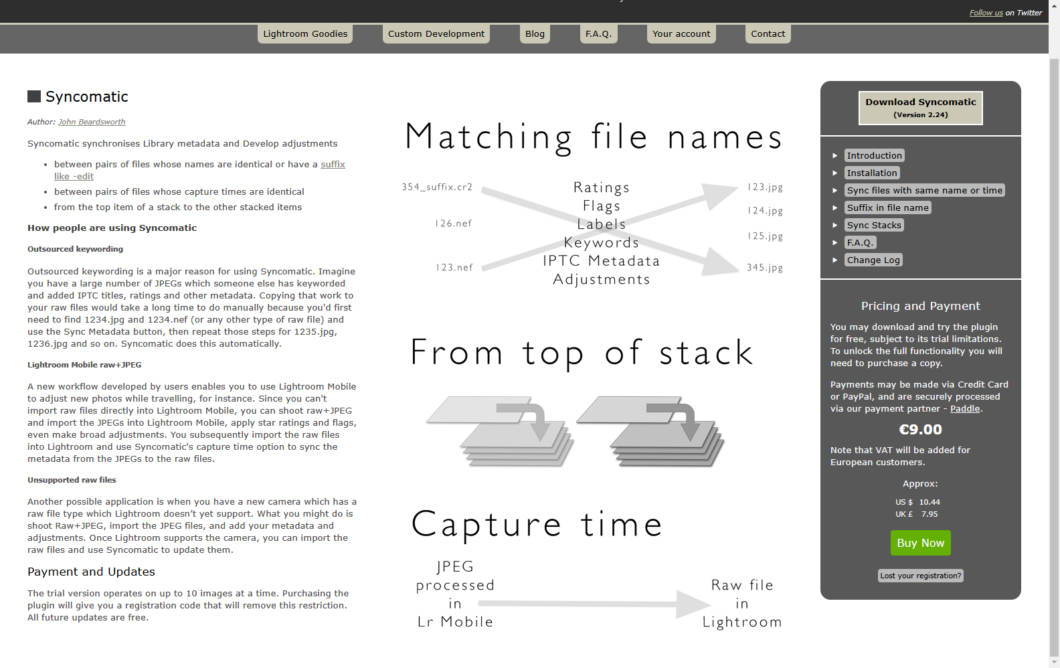Screen dimensions: 1060x668
Task: Open the Paddle payment partner link
Action: (x=965, y=409)
